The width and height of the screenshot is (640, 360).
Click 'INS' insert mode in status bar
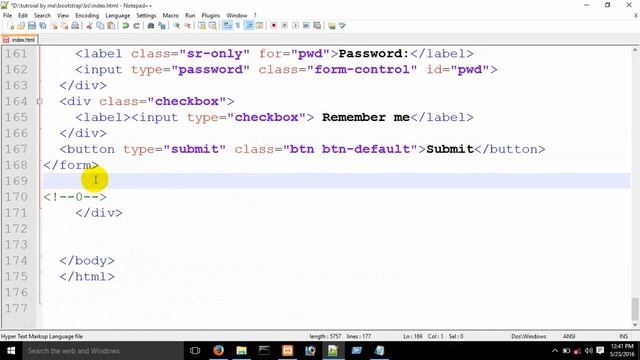point(623,336)
